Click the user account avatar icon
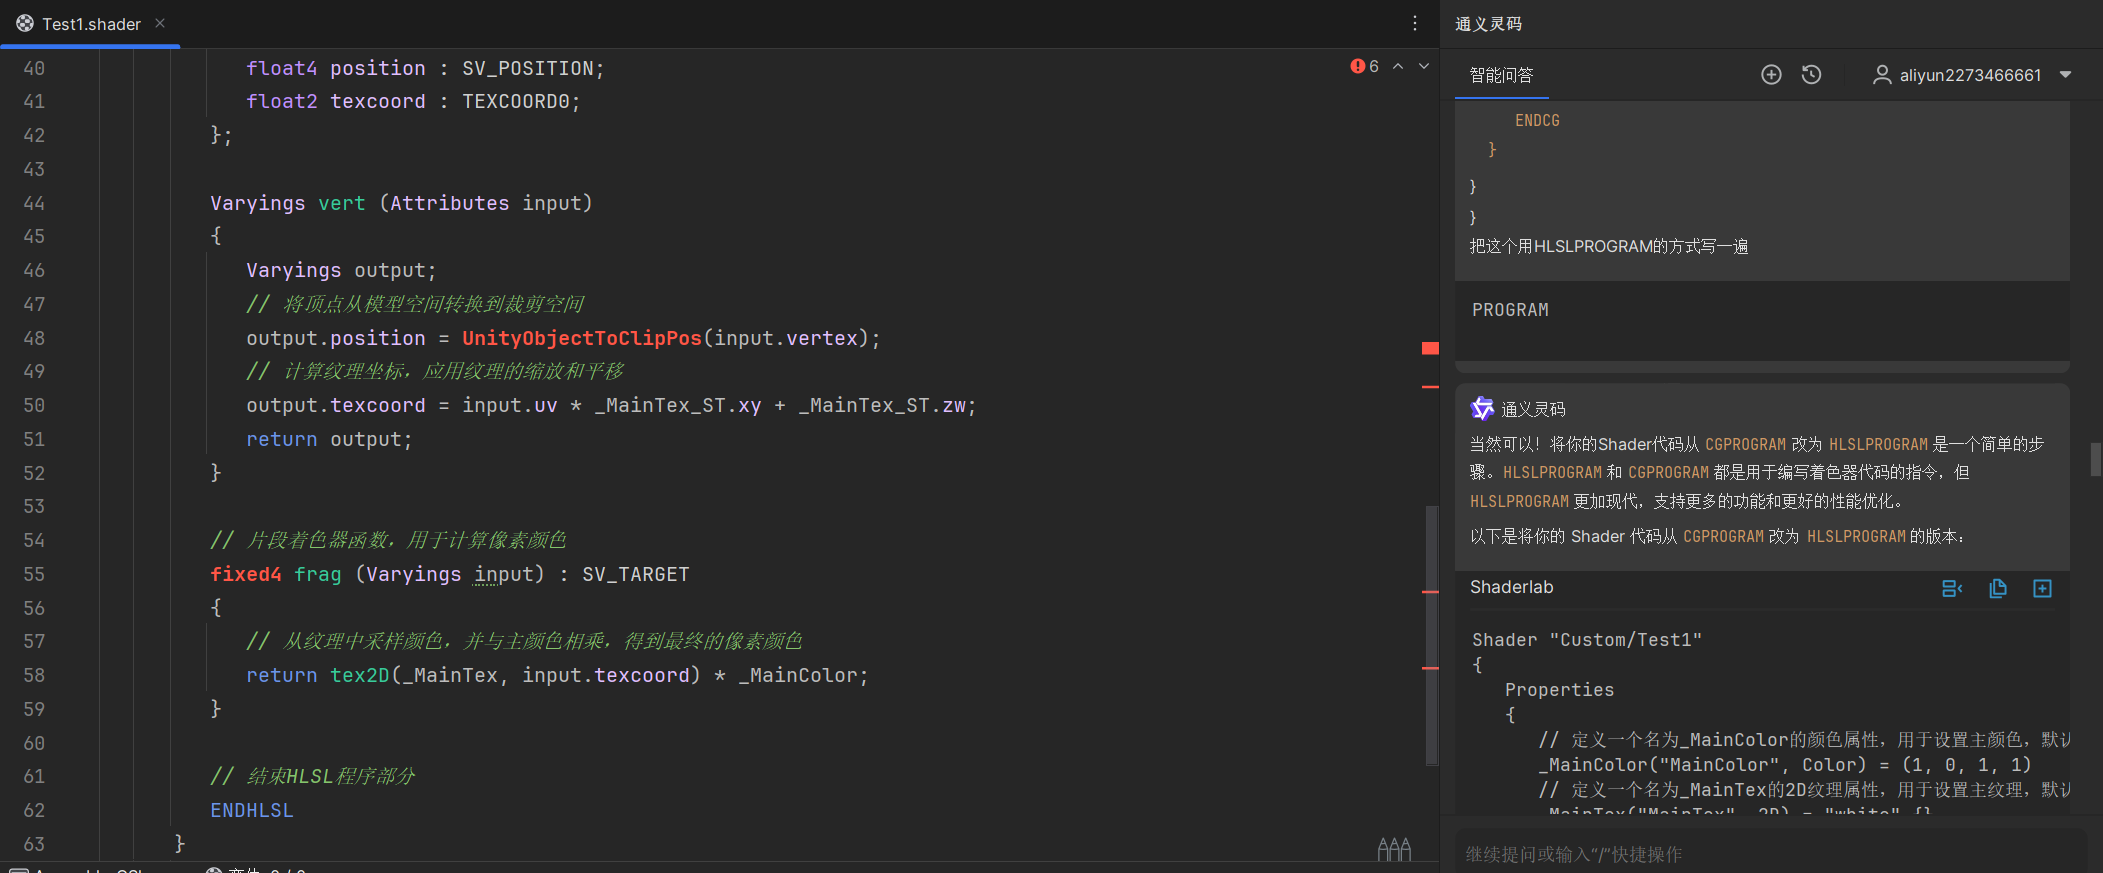The height and width of the screenshot is (873, 2103). click(x=1882, y=75)
